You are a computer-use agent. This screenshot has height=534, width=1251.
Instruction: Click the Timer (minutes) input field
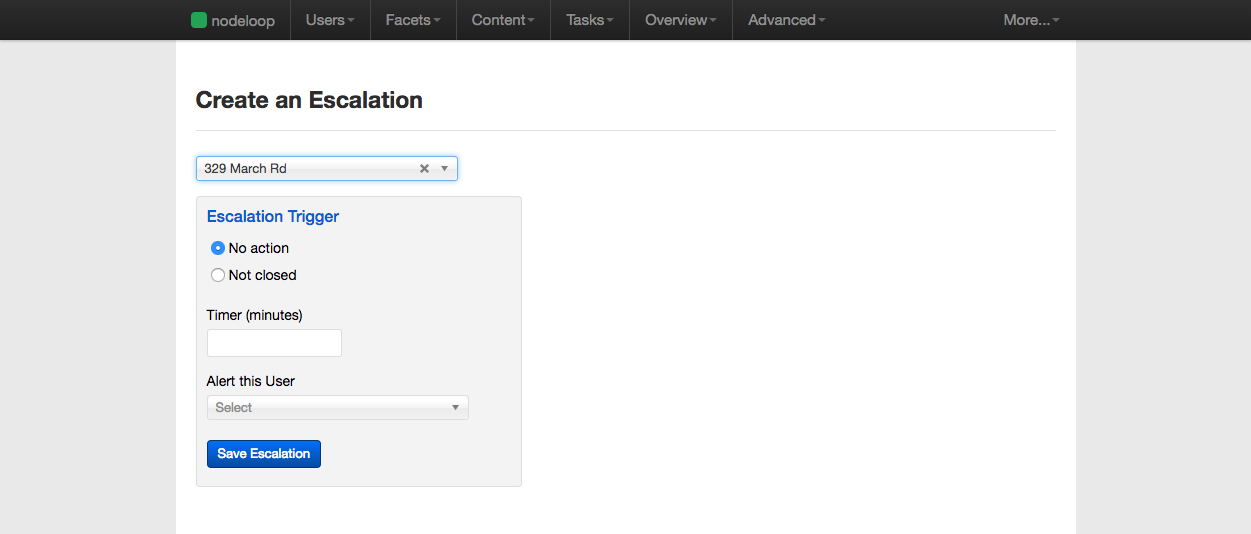tap(274, 343)
